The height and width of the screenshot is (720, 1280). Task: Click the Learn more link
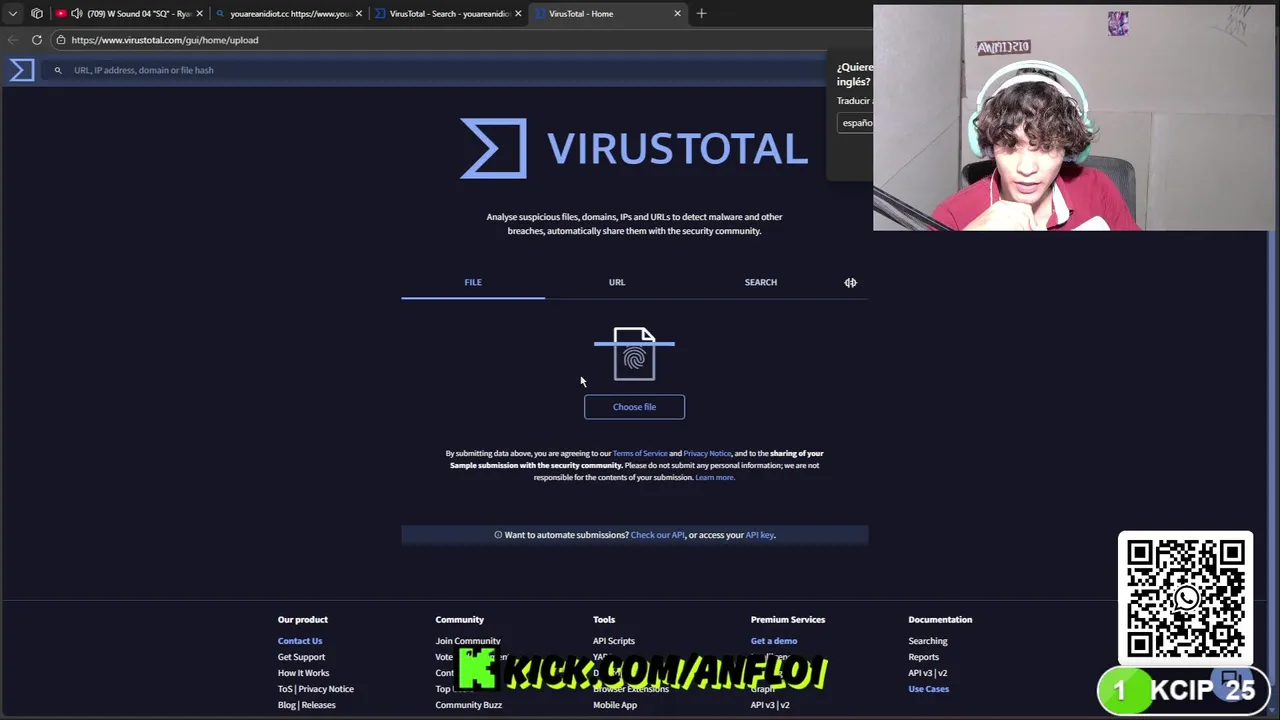point(715,478)
